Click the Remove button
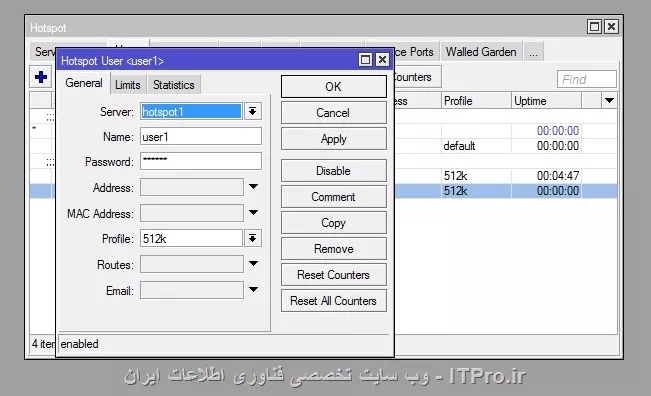The width and height of the screenshot is (651, 396). coord(333,249)
